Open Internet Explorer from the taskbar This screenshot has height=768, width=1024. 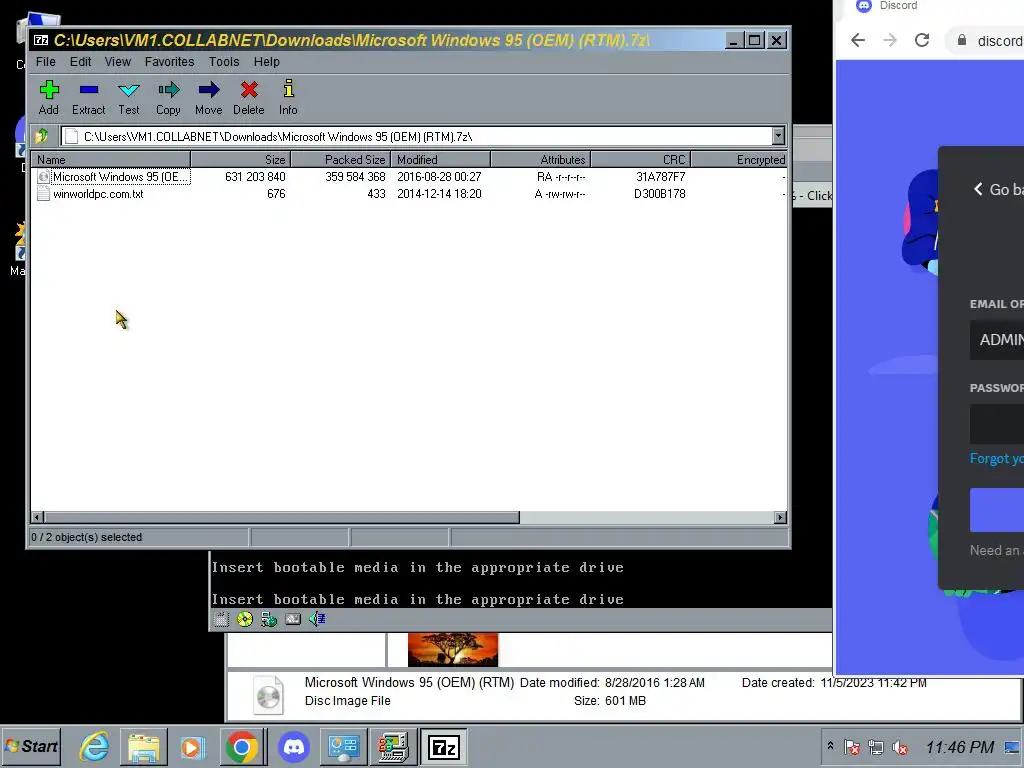coord(95,746)
